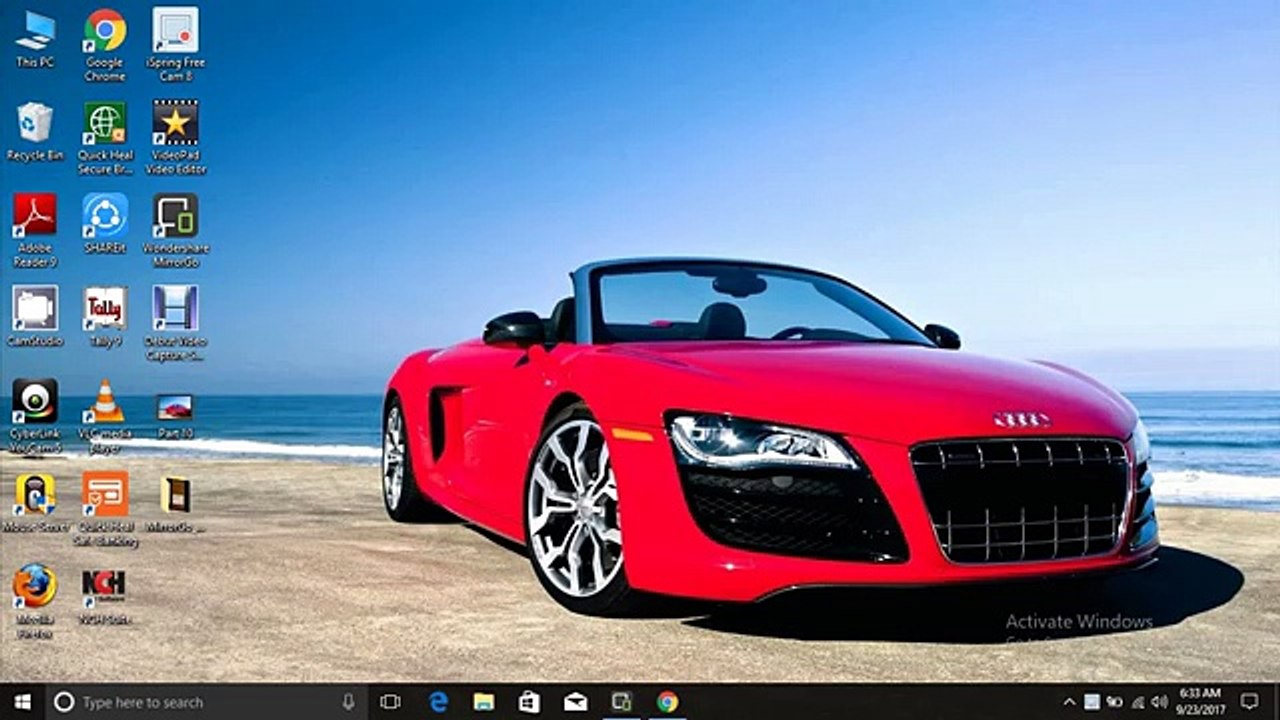Select the VideoPad Video Editor shortcut
This screenshot has height=720, width=1280.
click(175, 137)
